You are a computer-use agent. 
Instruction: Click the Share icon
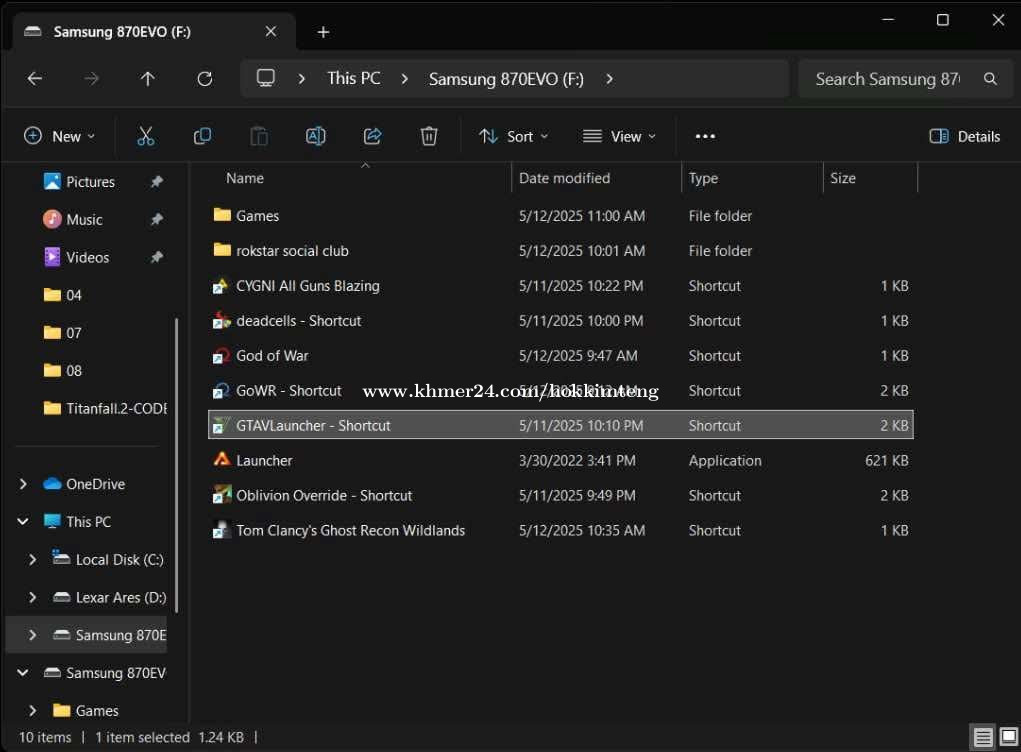pyautogui.click(x=372, y=136)
